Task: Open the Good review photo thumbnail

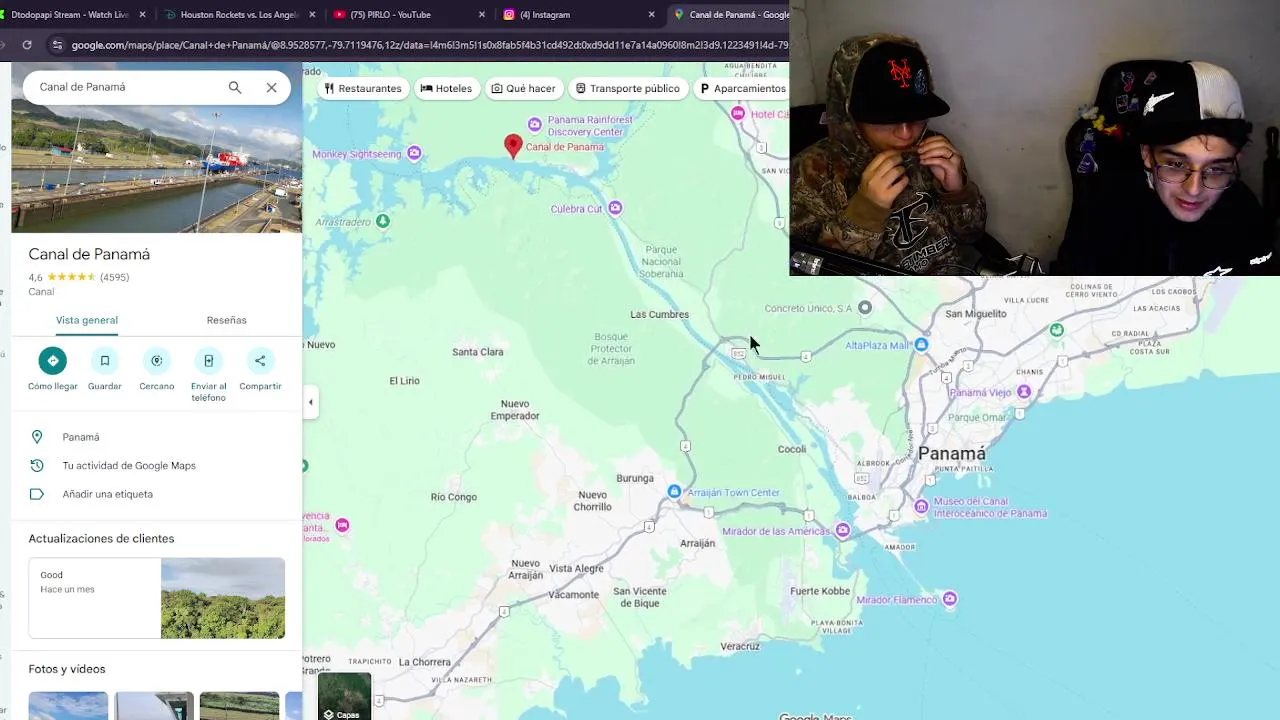Action: pos(223,598)
